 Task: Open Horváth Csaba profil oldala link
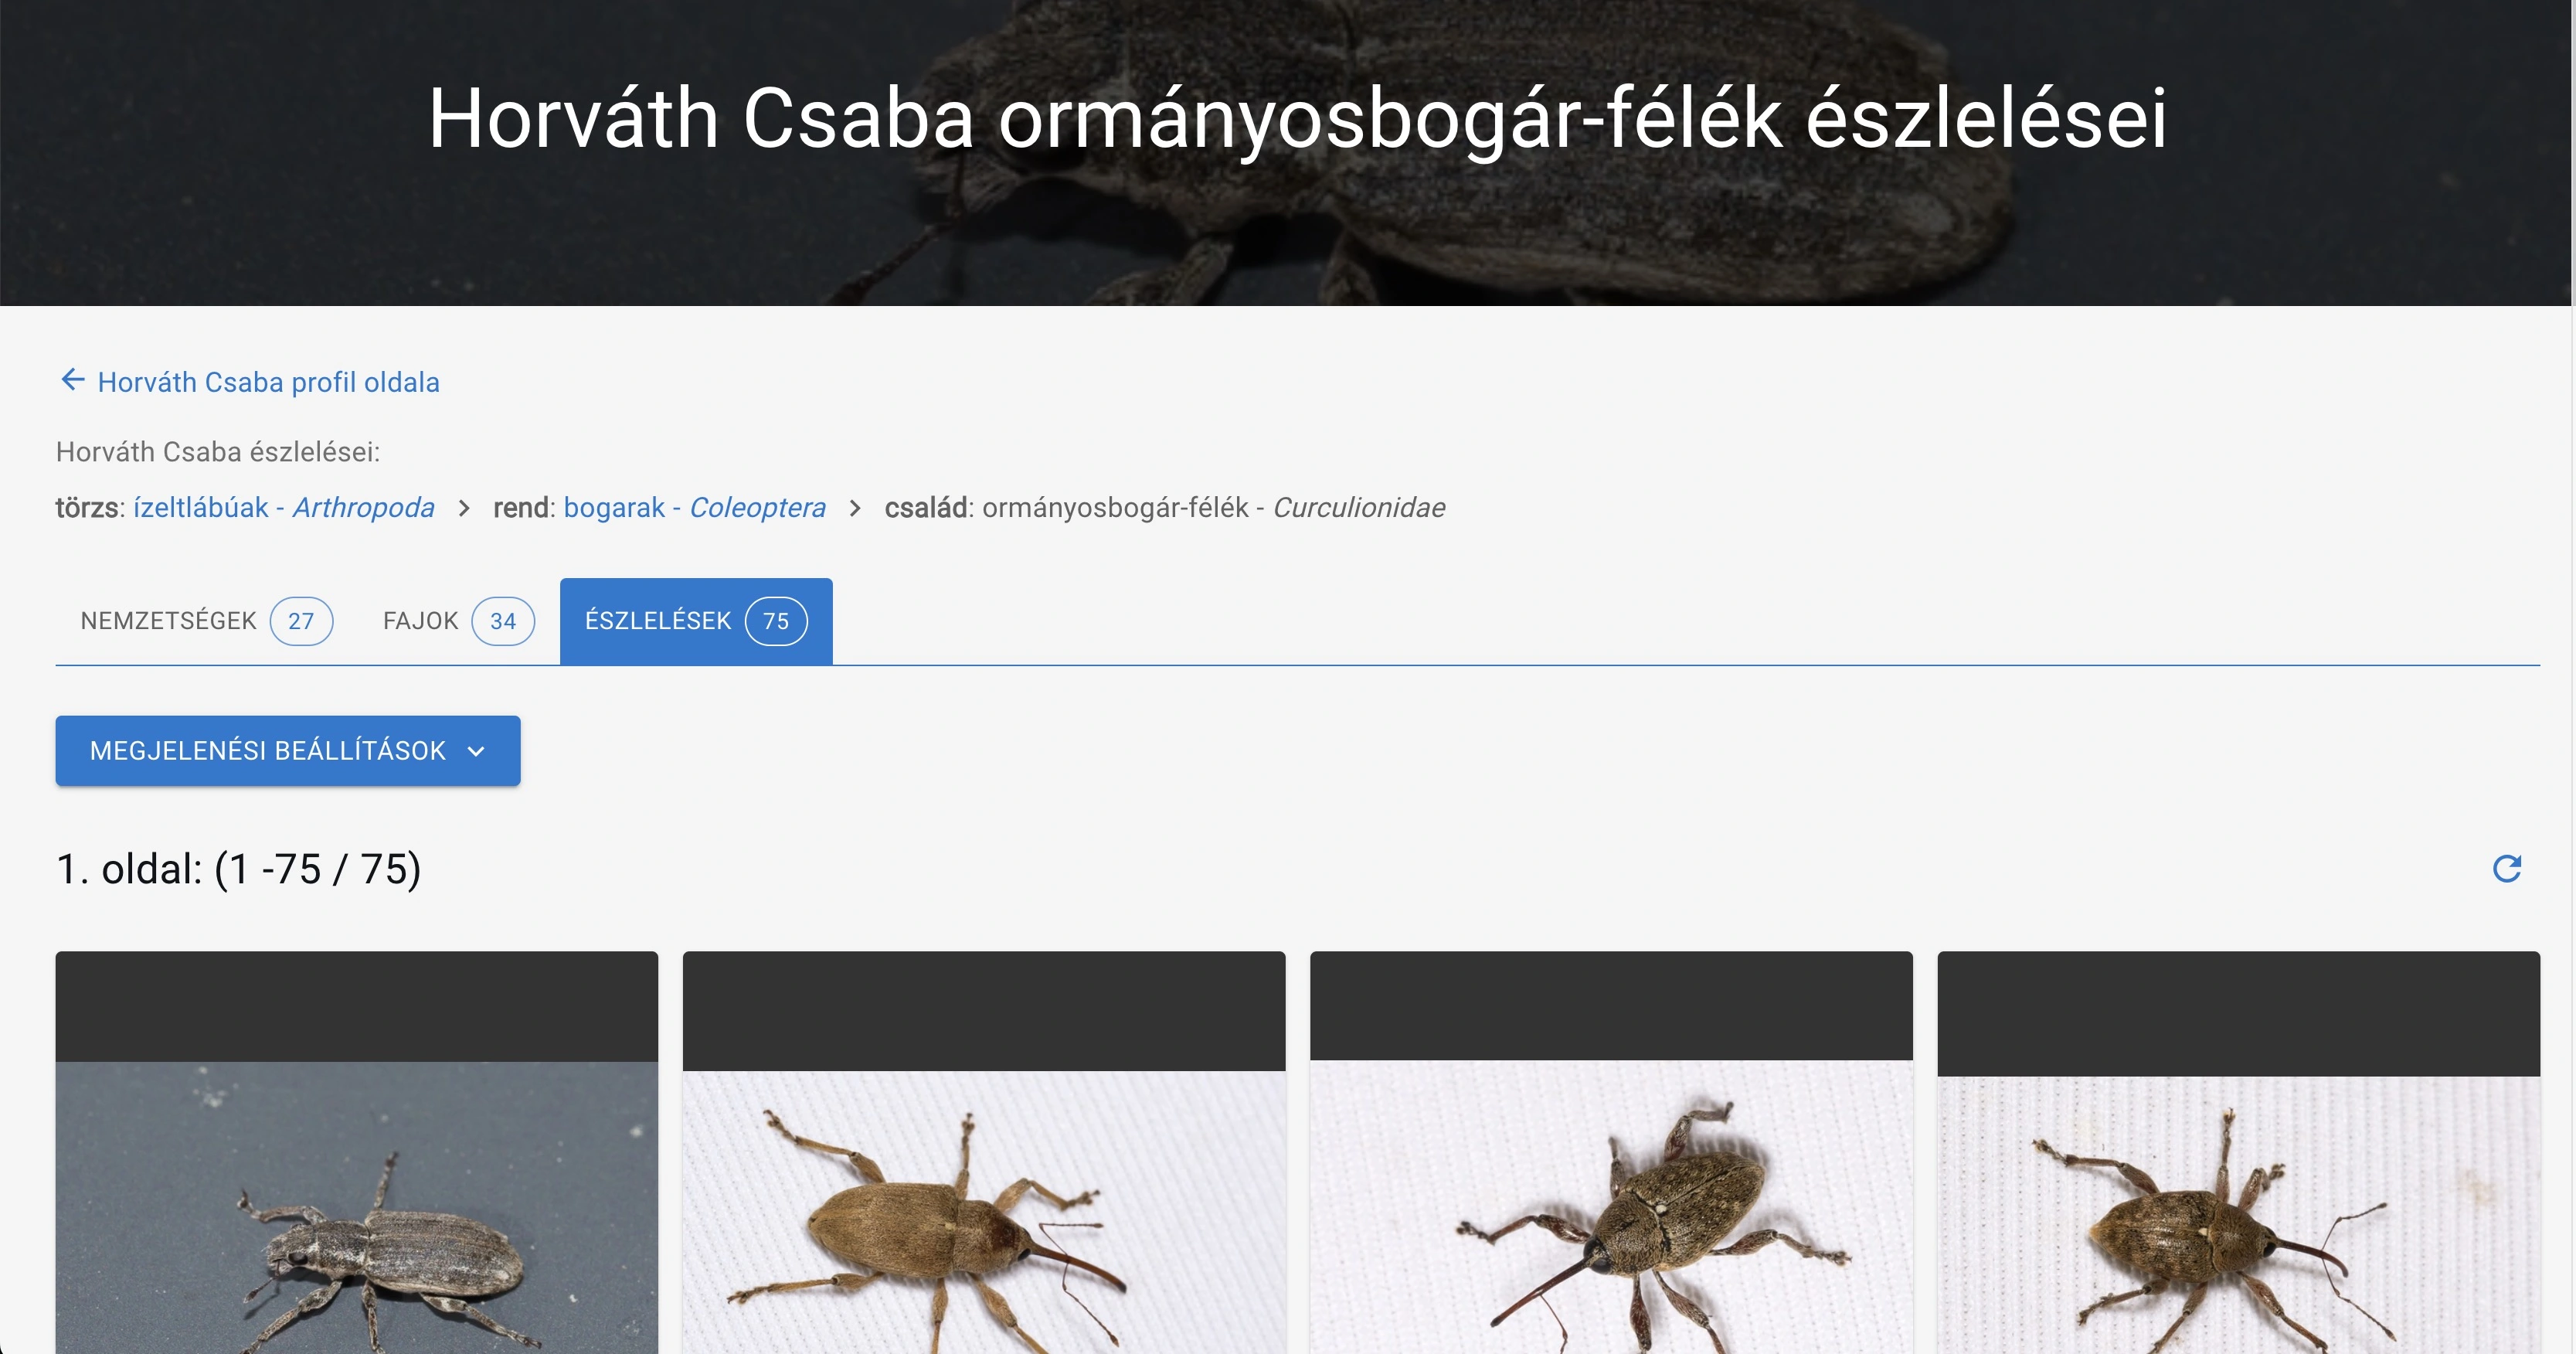[268, 382]
